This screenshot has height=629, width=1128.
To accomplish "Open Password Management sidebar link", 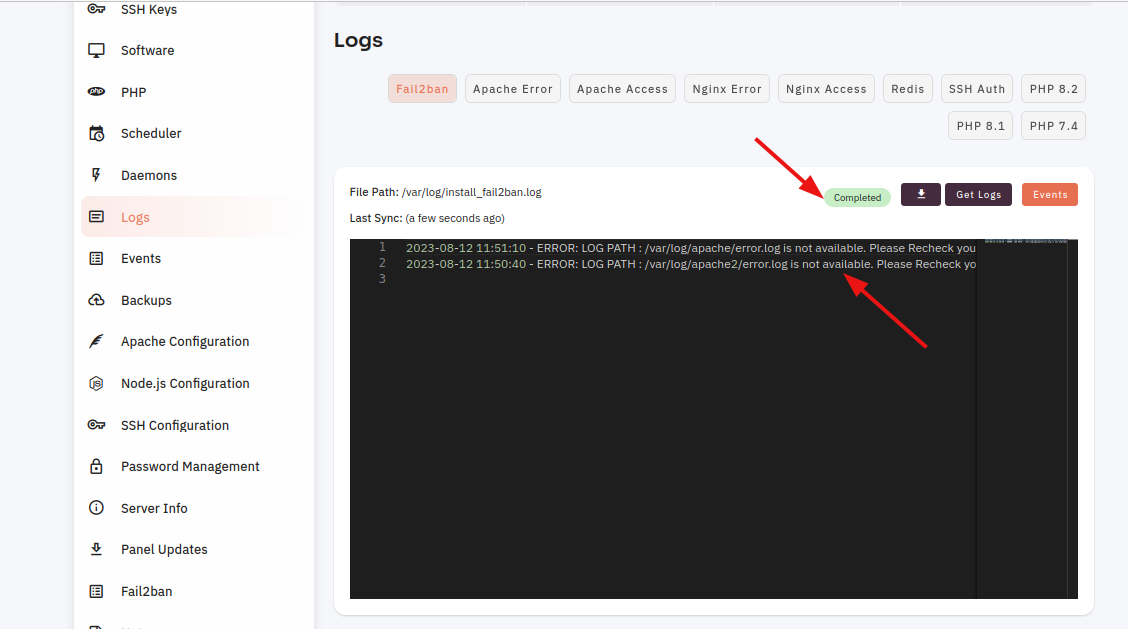I will (x=190, y=466).
